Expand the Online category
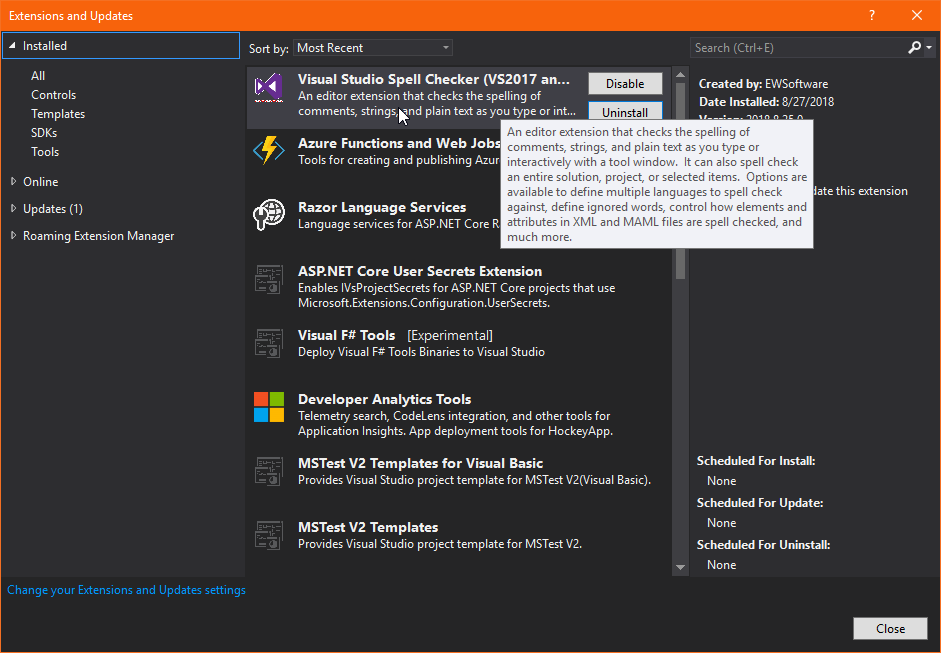 click(13, 181)
